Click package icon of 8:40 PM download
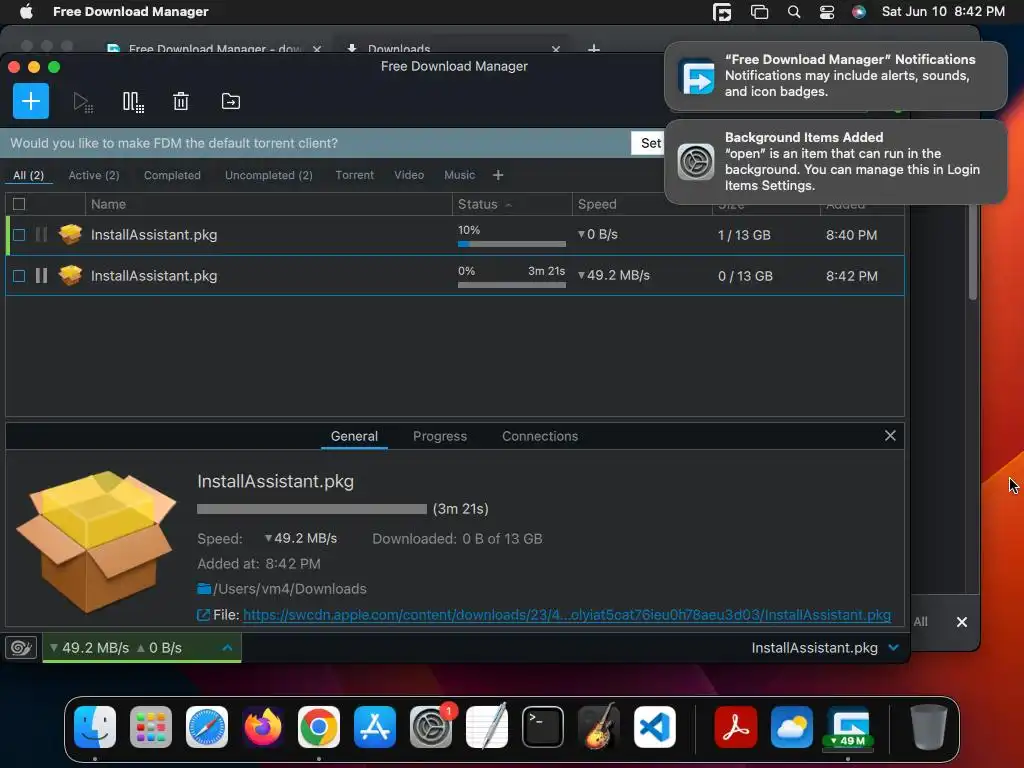1024x768 pixels. (70, 234)
